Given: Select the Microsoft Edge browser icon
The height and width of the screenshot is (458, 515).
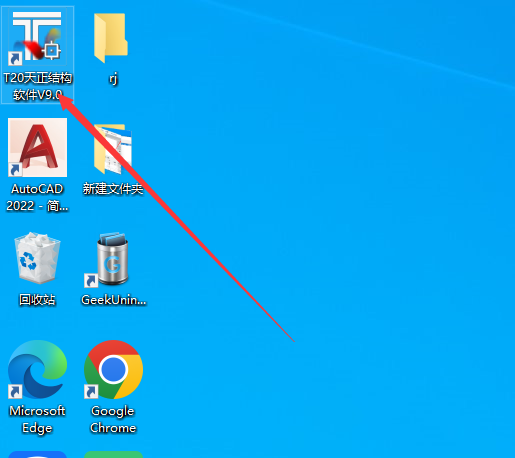Looking at the screenshot, I should pos(37,369).
